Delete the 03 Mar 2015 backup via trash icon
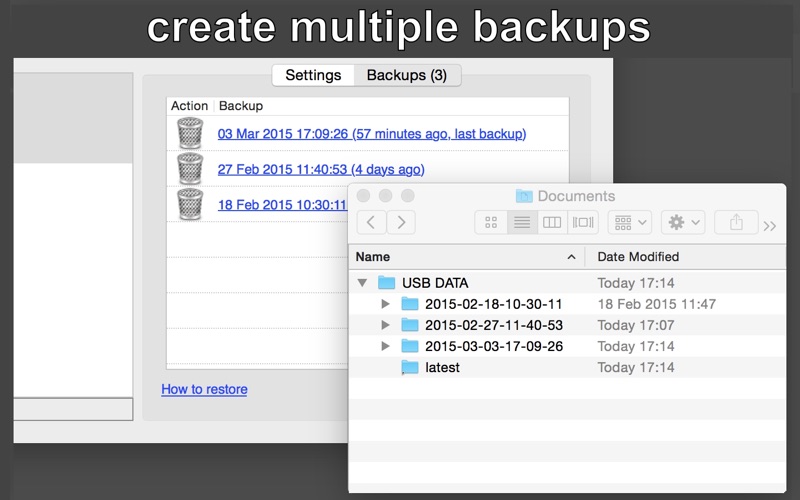The image size is (800, 500). point(190,133)
